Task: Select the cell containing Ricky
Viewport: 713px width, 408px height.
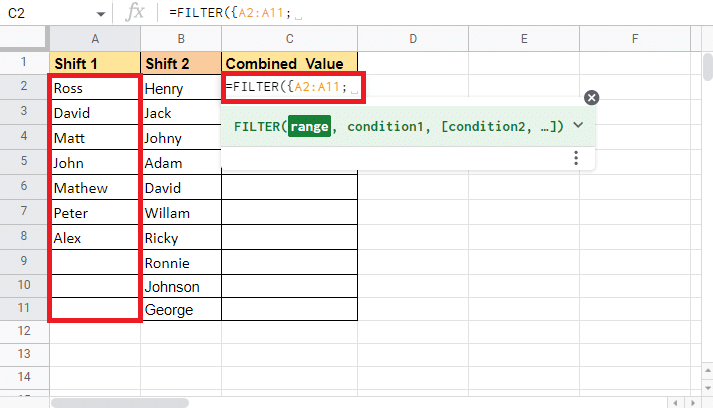Action: coord(182,238)
